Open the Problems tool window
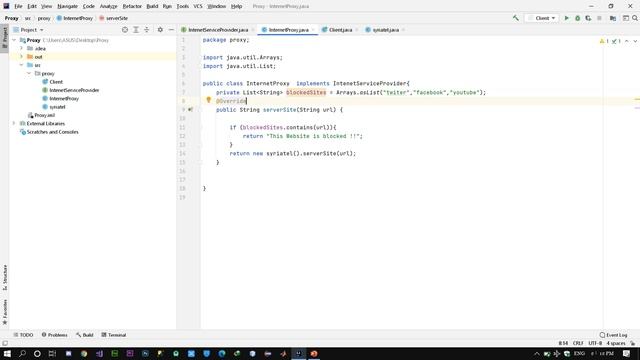Screen dimensions: 640x360 (x=54, y=335)
